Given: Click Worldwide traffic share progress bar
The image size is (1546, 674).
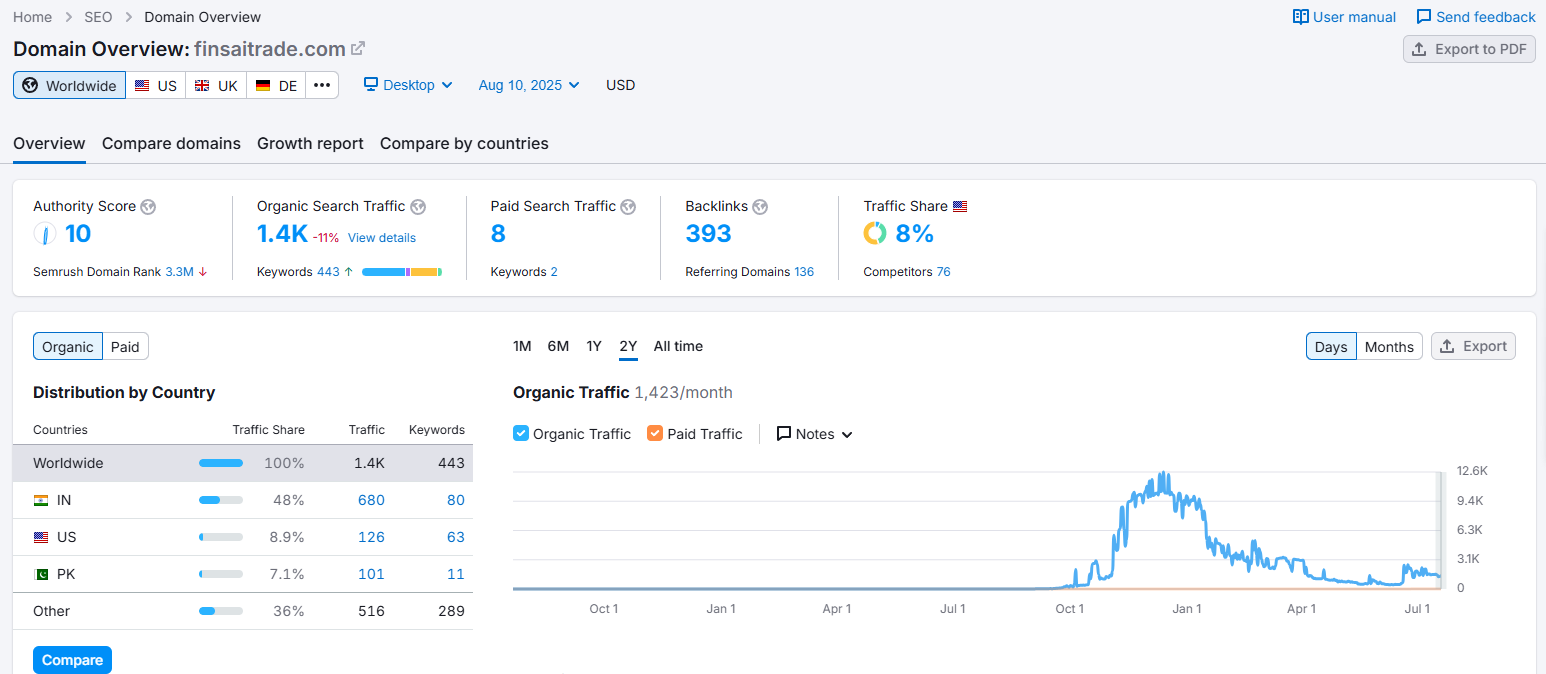Looking at the screenshot, I should 221,463.
